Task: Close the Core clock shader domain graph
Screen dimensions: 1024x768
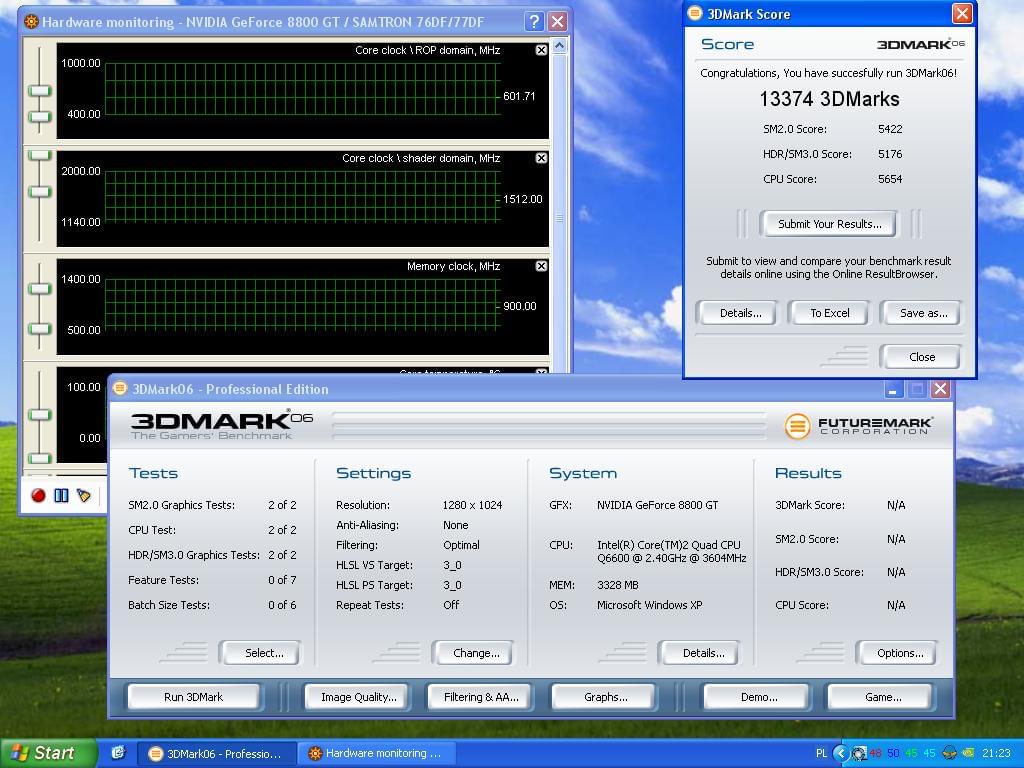Action: (x=541, y=158)
